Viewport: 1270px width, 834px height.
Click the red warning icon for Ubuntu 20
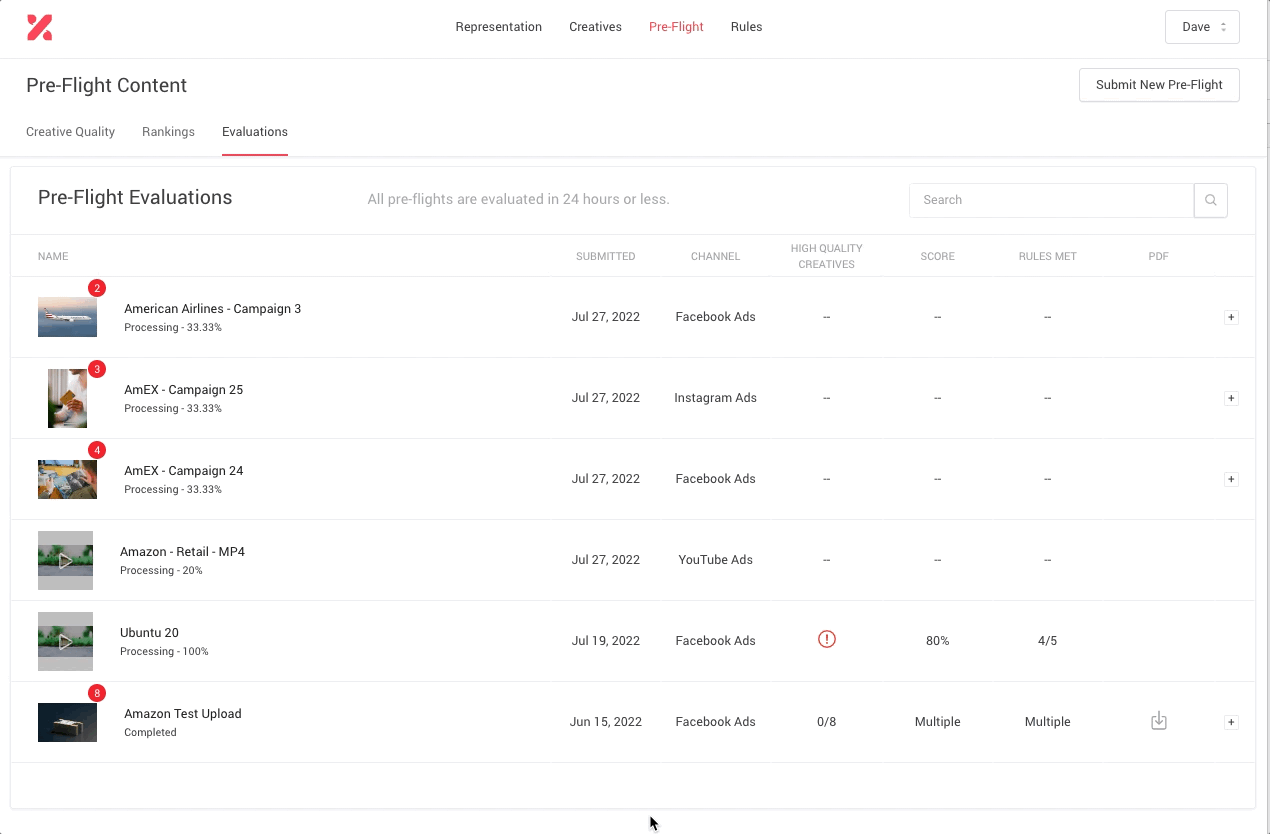tap(826, 639)
